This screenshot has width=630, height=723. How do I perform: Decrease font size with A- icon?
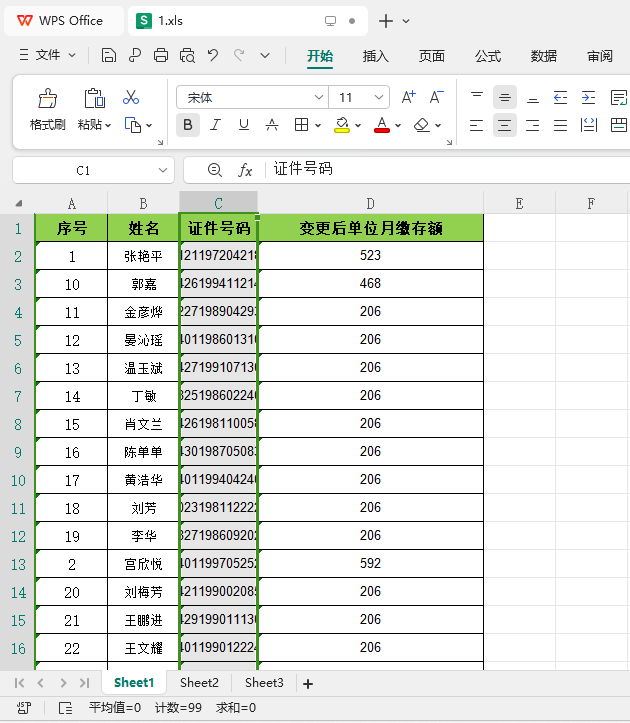[436, 97]
